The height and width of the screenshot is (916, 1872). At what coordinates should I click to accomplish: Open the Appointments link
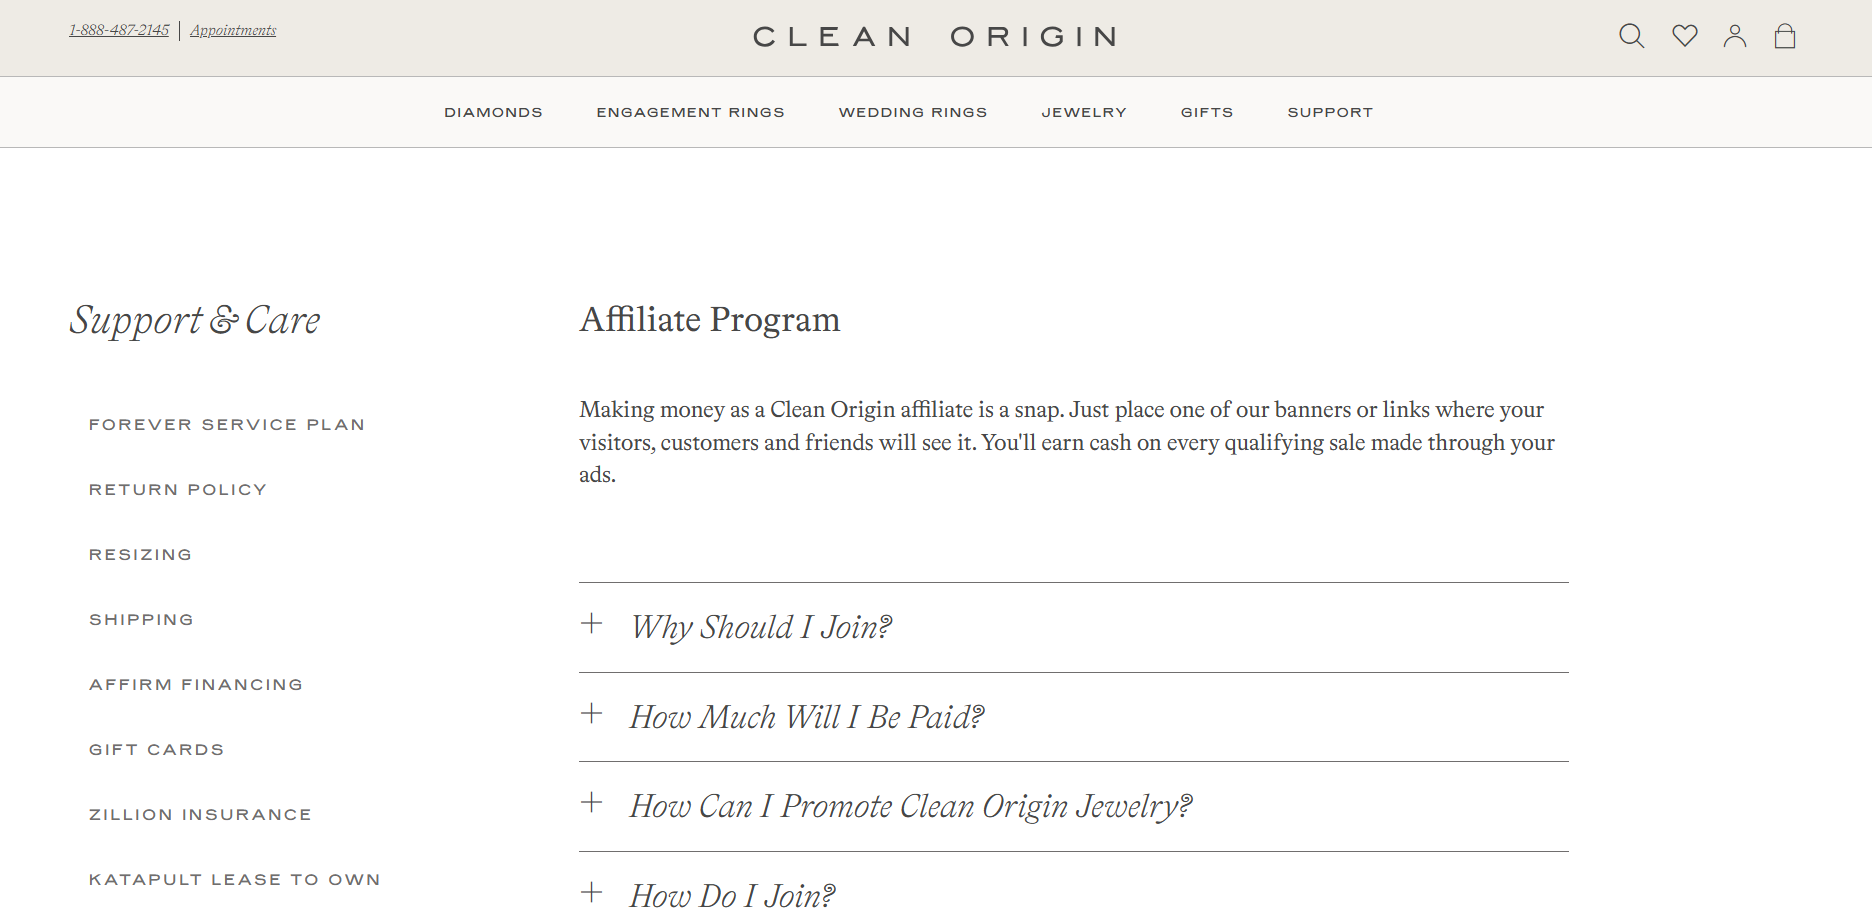[233, 31]
